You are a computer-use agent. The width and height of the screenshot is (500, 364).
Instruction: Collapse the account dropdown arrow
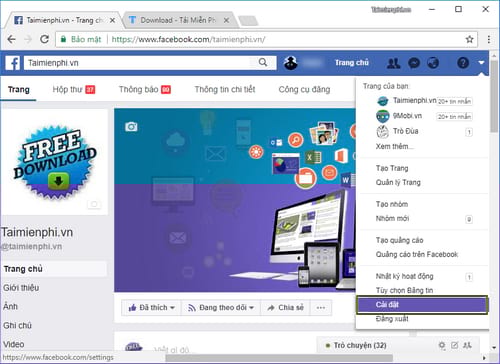point(481,62)
